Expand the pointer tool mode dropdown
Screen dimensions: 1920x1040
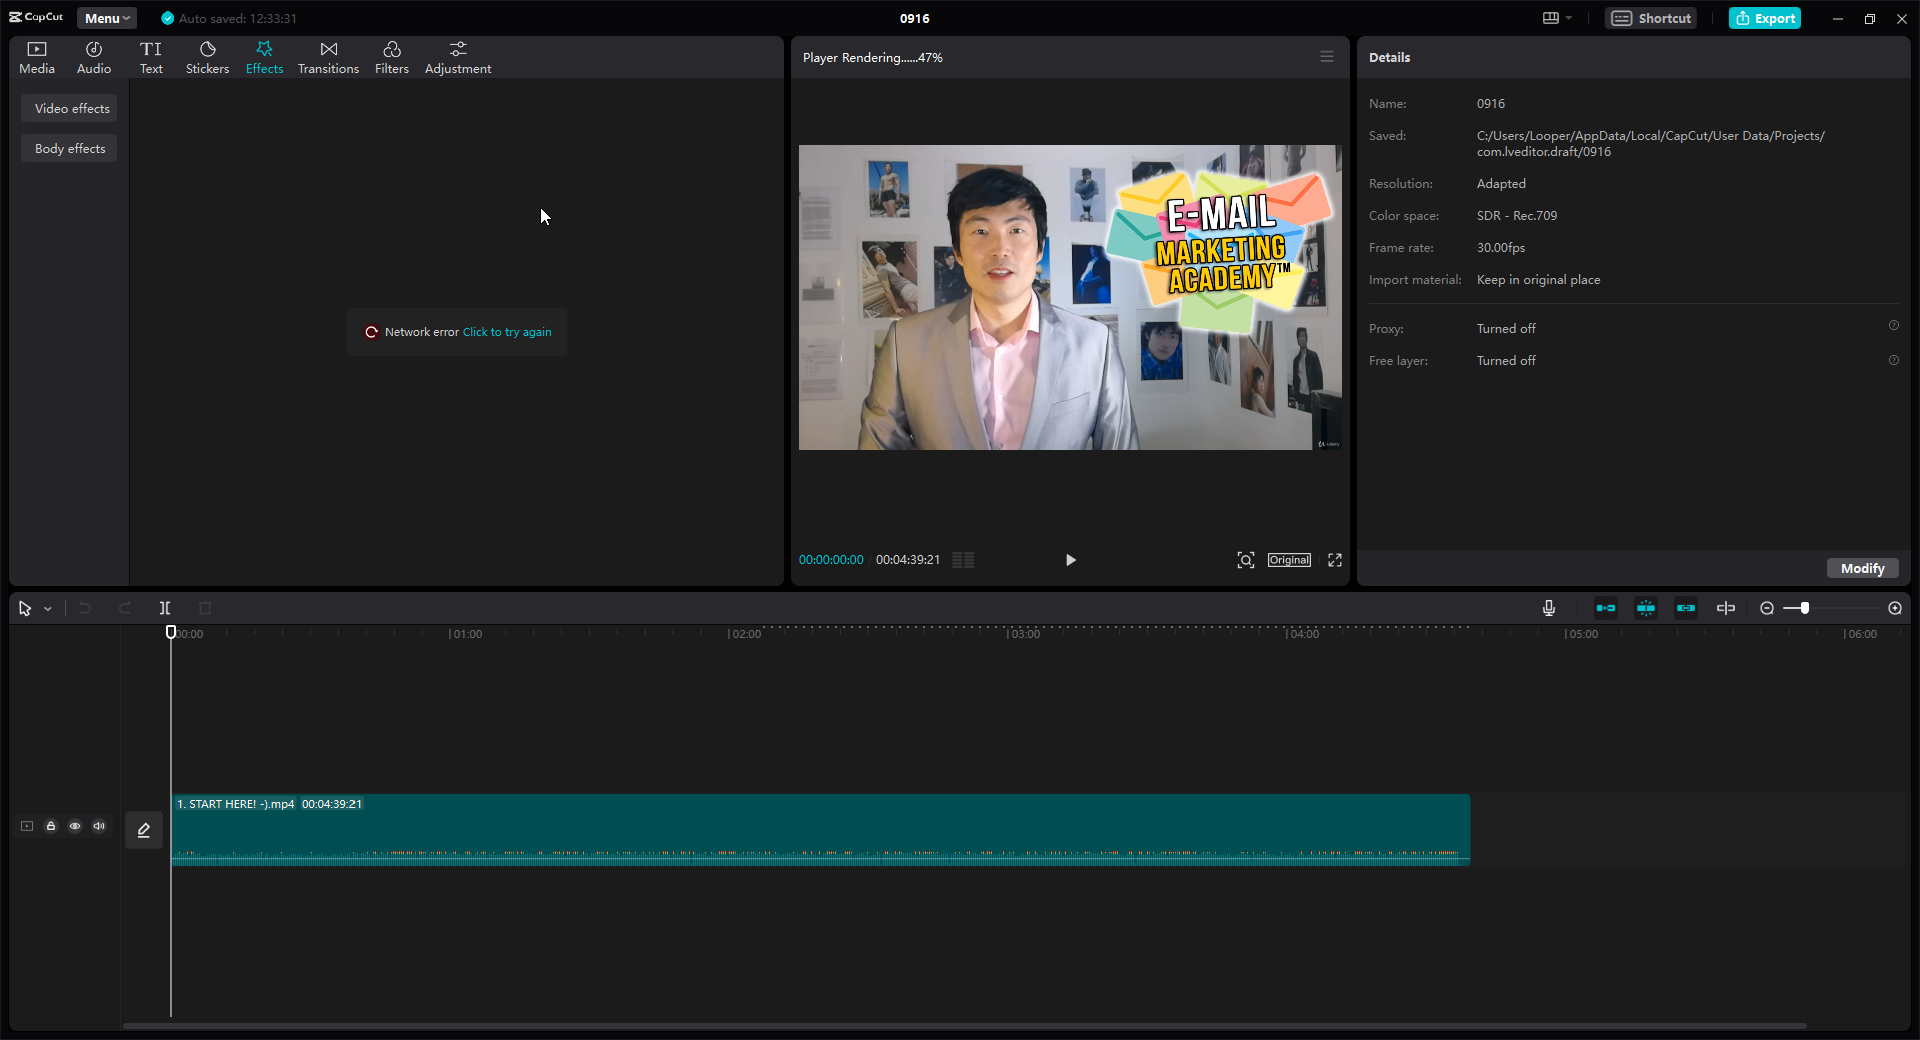tap(48, 609)
